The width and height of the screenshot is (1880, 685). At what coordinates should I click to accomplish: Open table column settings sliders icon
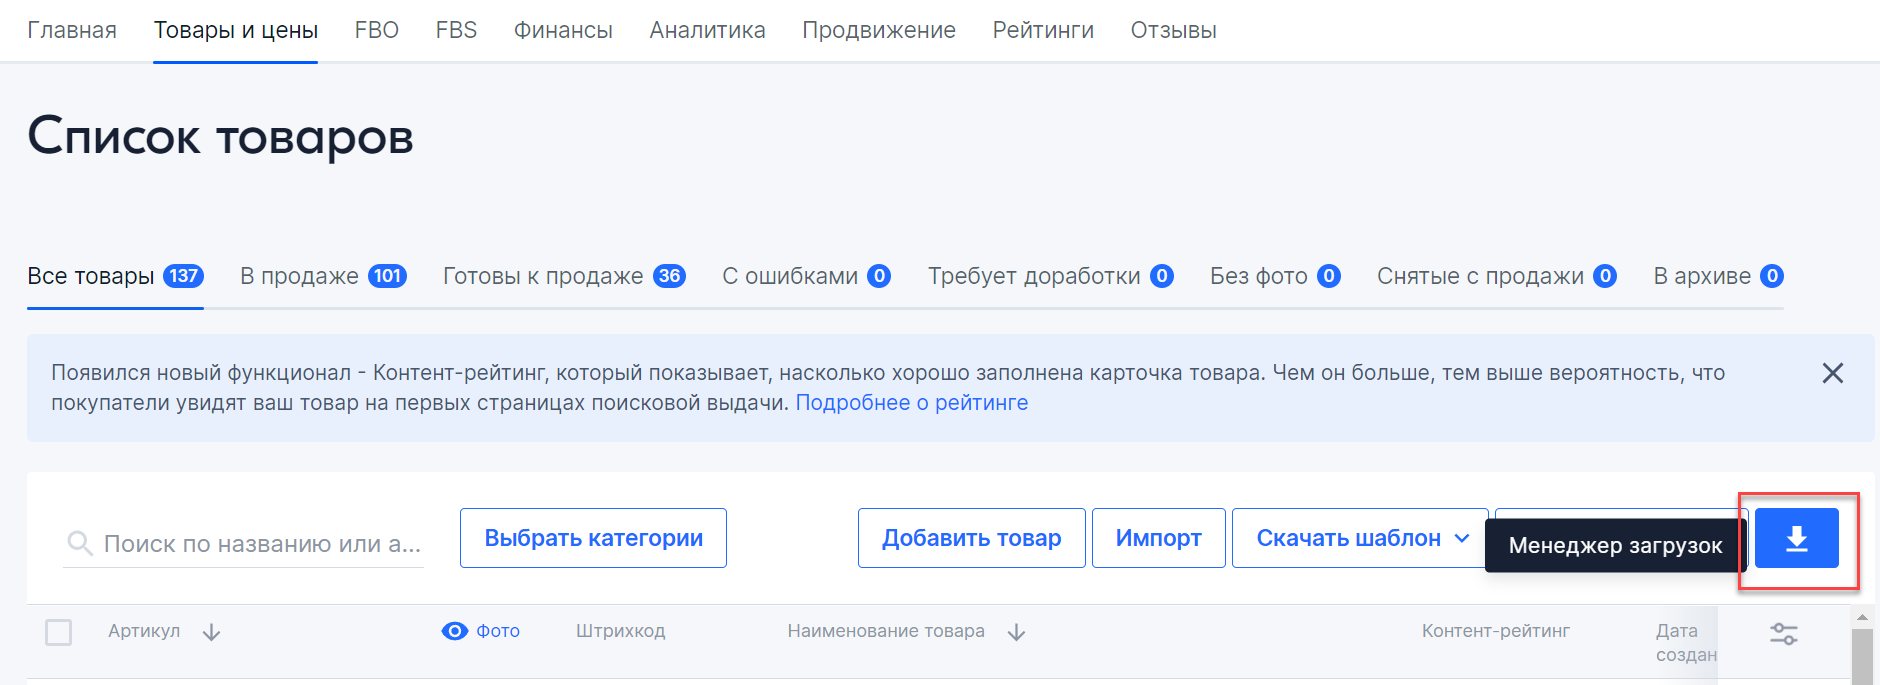click(1783, 633)
